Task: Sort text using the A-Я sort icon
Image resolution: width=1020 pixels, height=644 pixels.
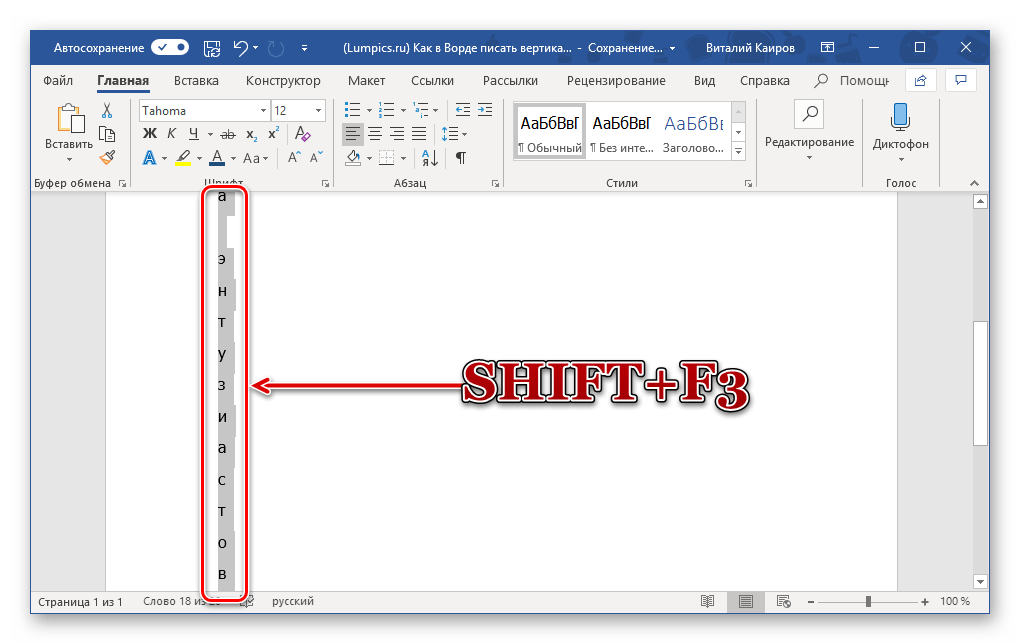Action: pos(429,157)
